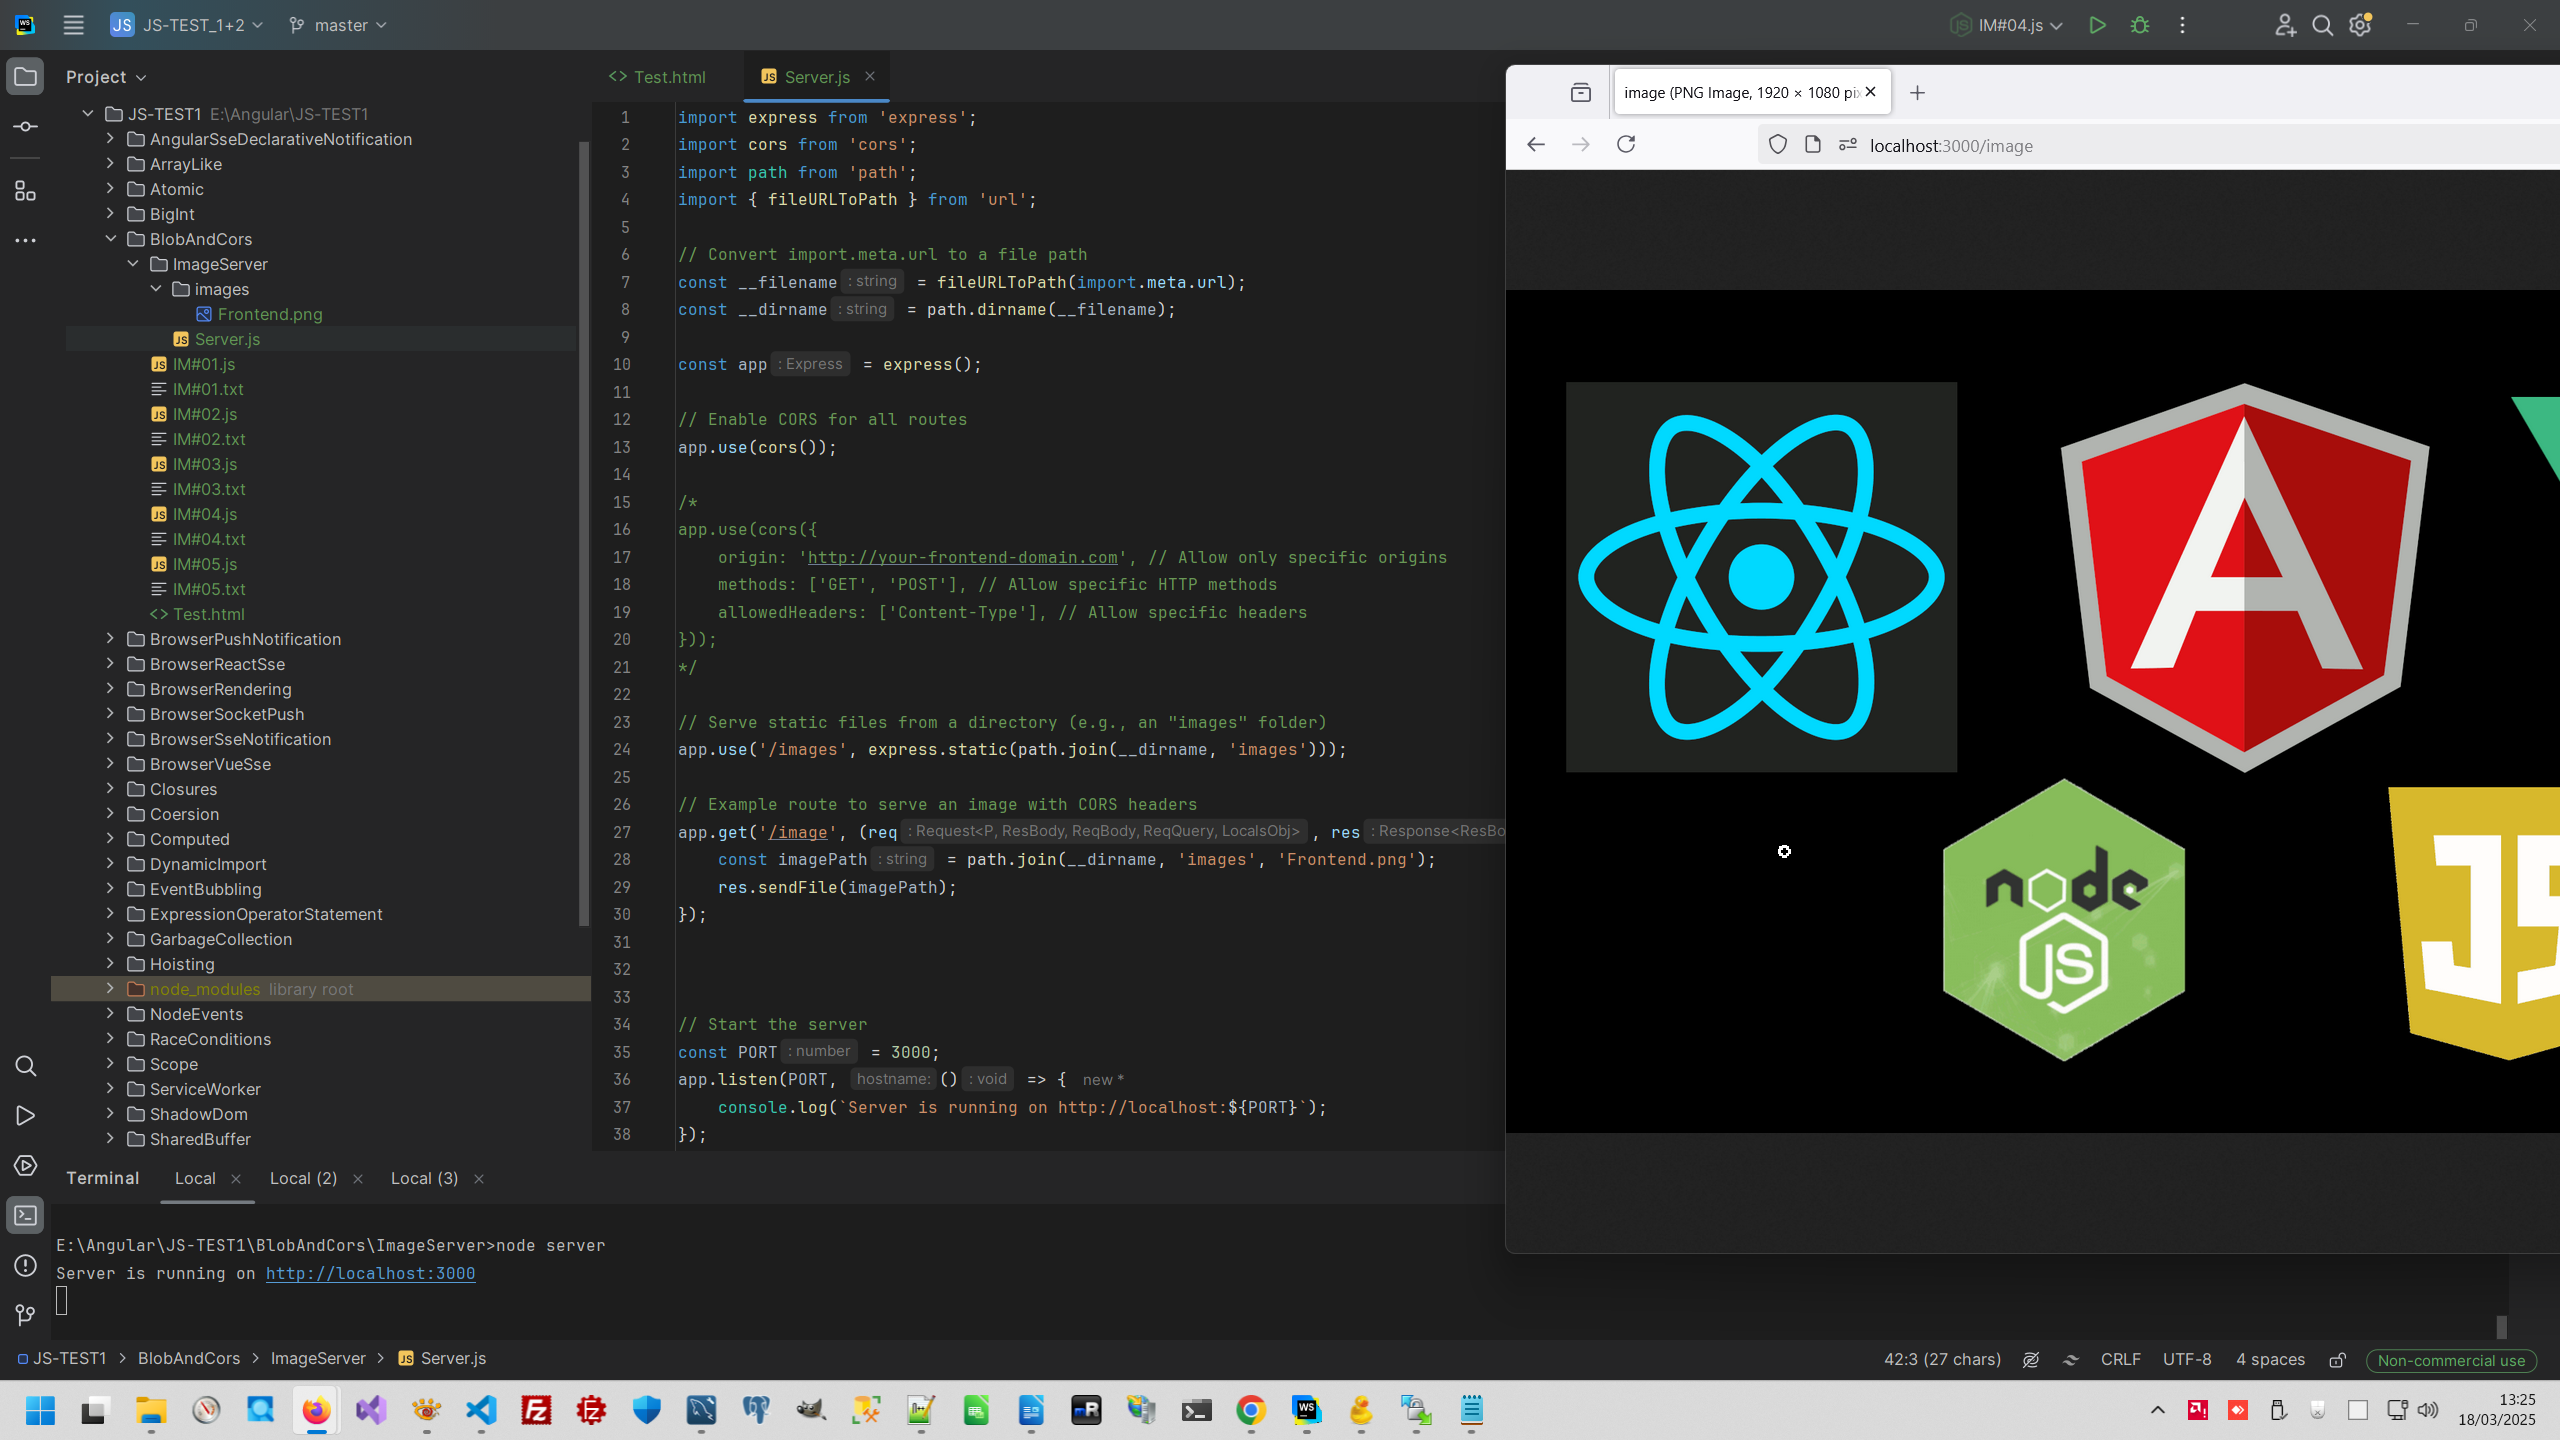Open the IM#04.js run configuration dropdown
Image resolution: width=2560 pixels, height=1440 pixels.
[2008, 25]
